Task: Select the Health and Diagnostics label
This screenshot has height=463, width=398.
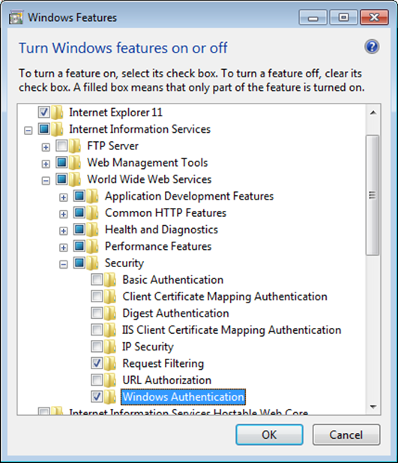Action: tap(161, 230)
